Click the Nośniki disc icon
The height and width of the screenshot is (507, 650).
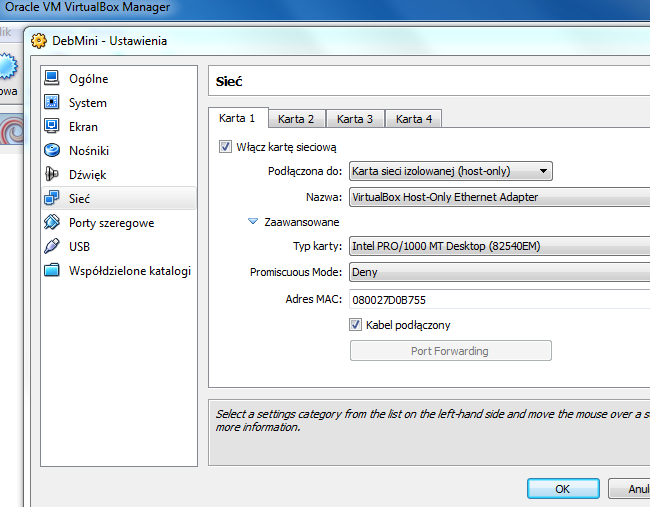pyautogui.click(x=52, y=150)
